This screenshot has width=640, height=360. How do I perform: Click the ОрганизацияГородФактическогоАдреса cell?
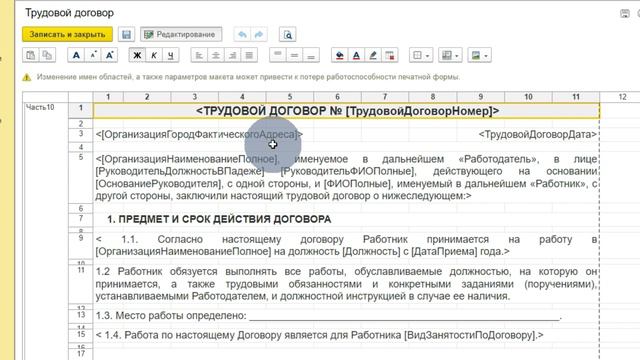(199, 134)
